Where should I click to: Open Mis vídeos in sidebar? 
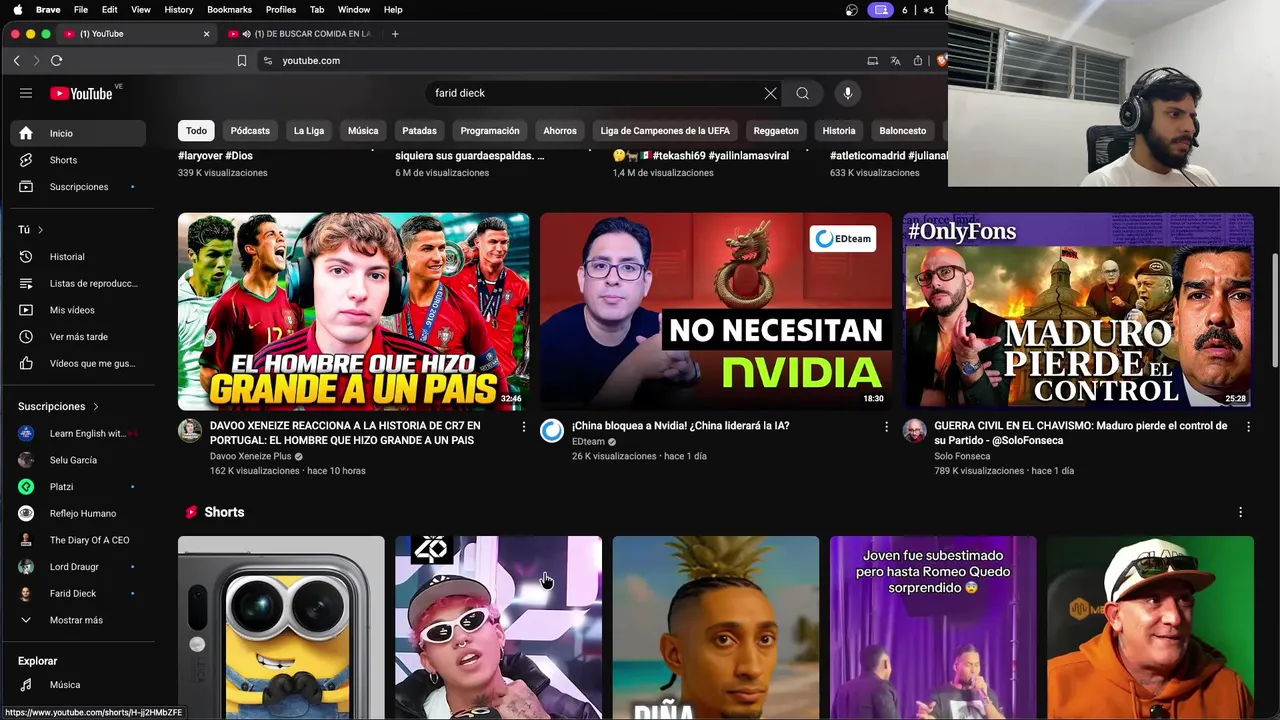coord(78,310)
